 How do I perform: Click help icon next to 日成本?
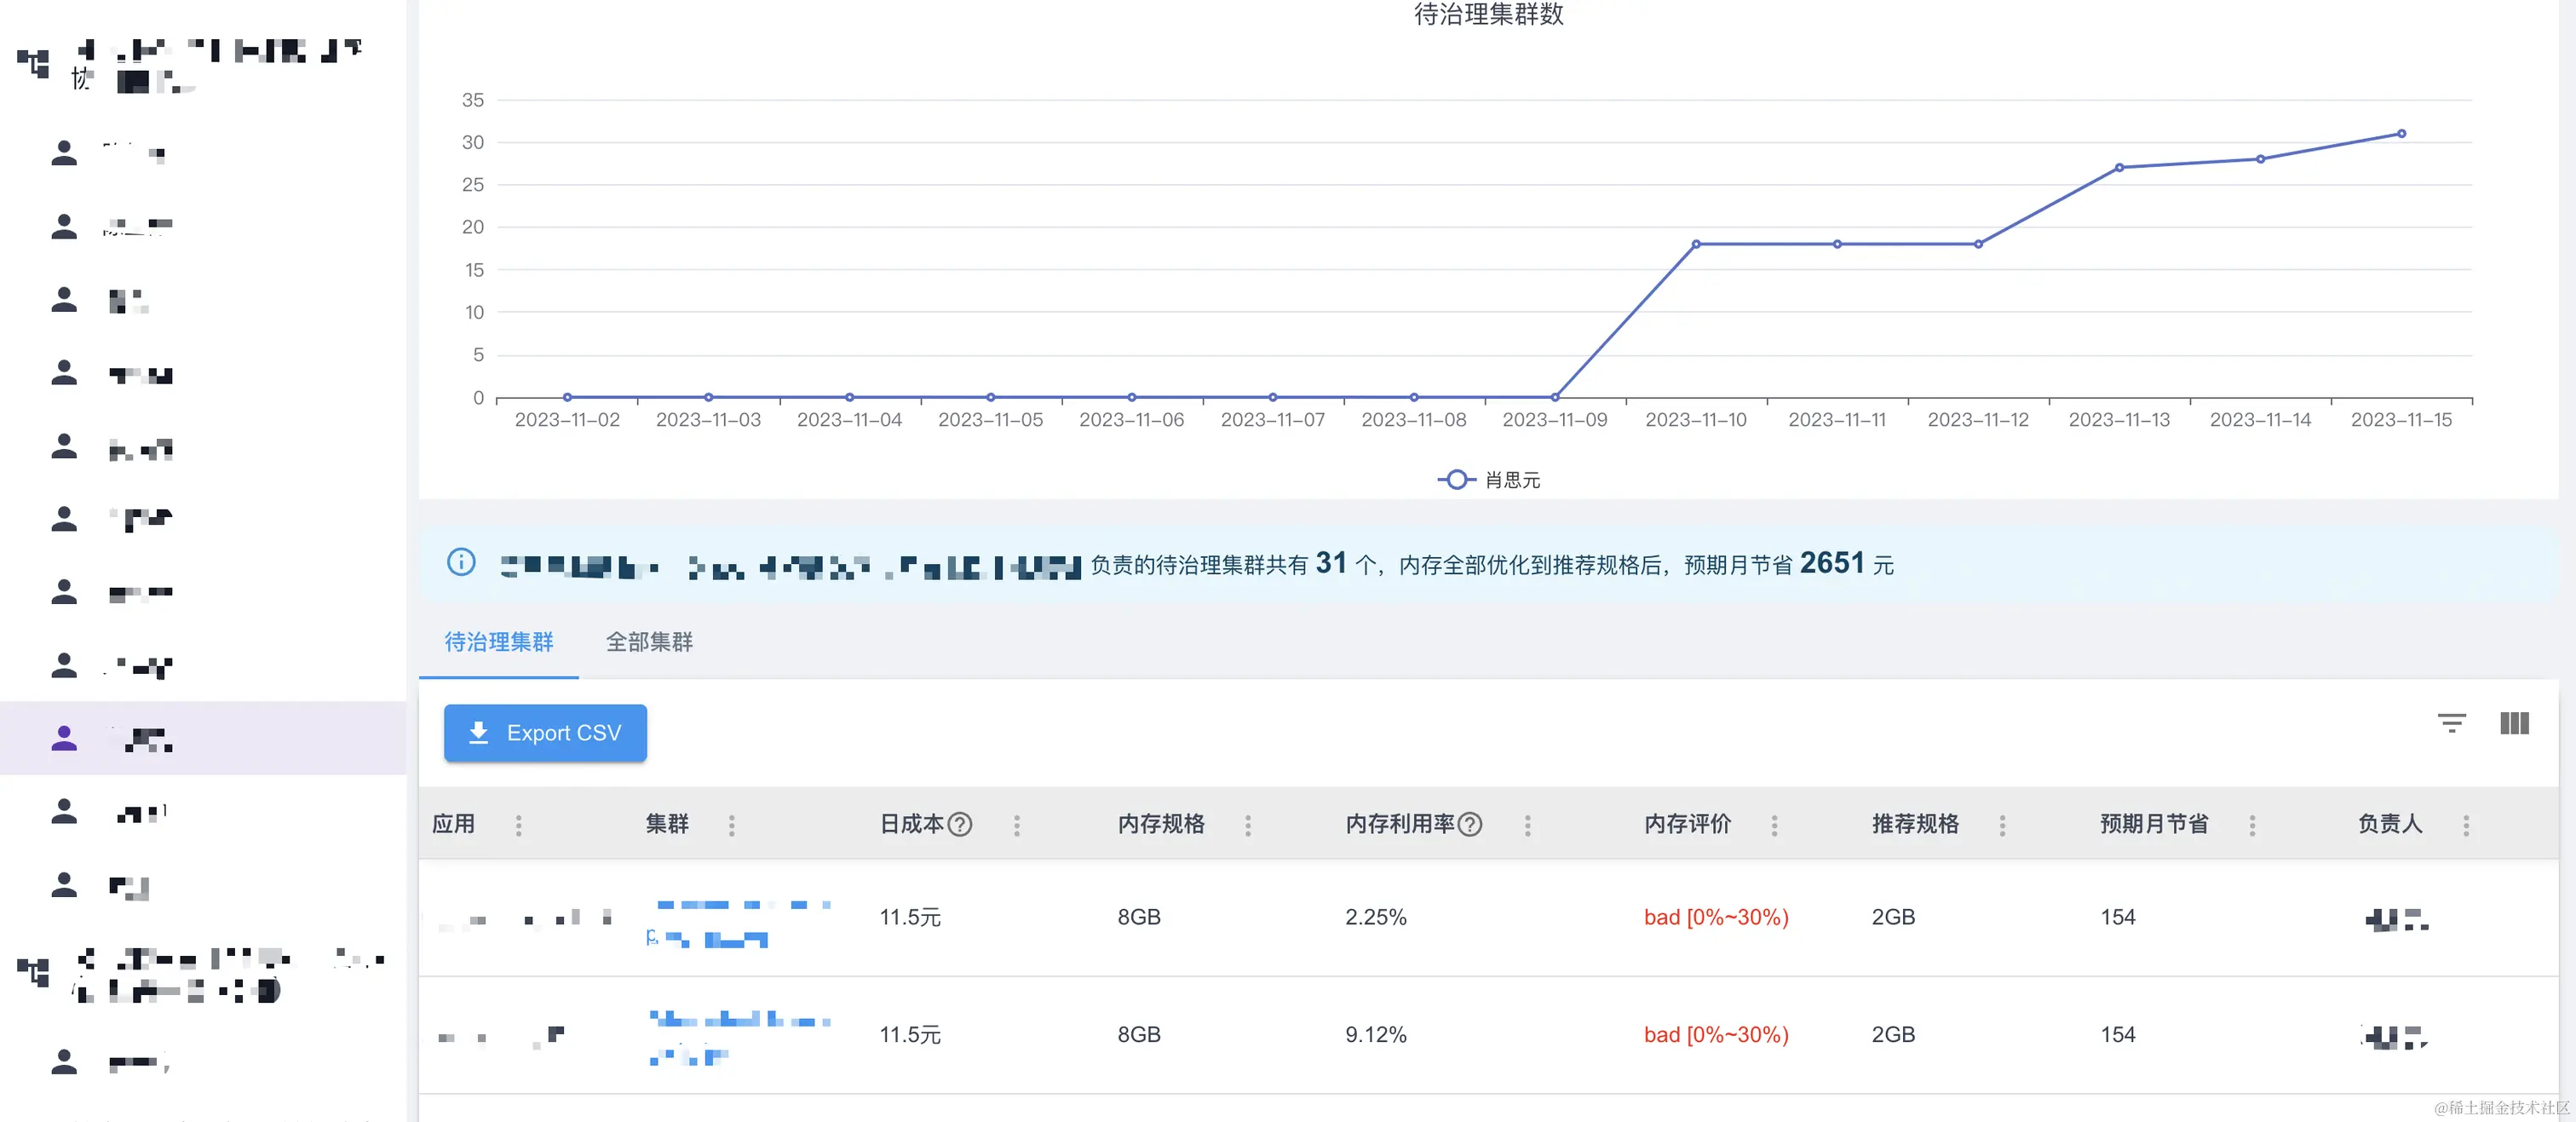tap(960, 824)
